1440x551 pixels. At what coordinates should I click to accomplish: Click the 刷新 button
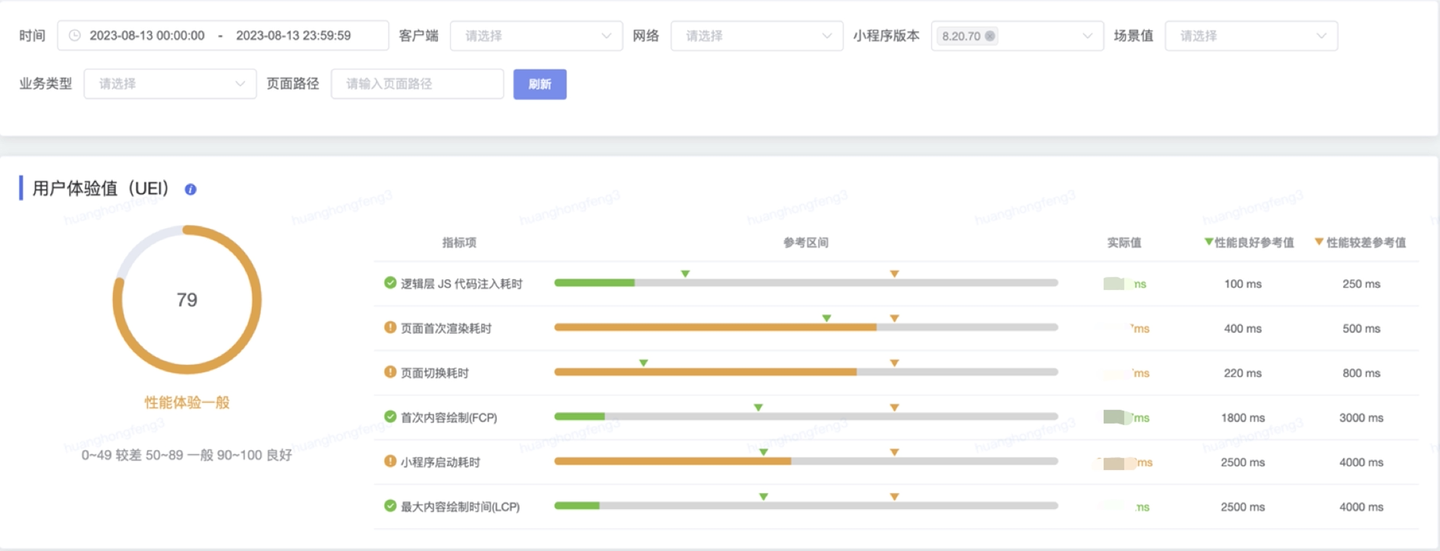point(540,84)
